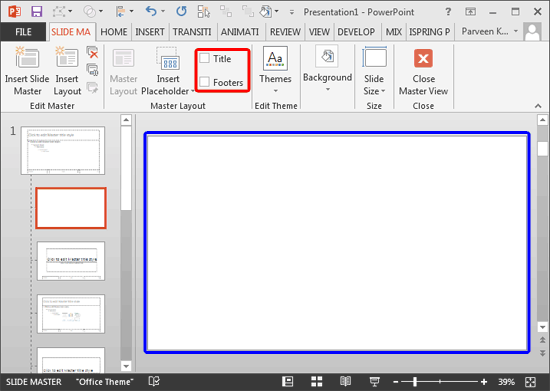The image size is (550, 391).
Task: Switch to the INSERT tab
Action: tap(150, 32)
